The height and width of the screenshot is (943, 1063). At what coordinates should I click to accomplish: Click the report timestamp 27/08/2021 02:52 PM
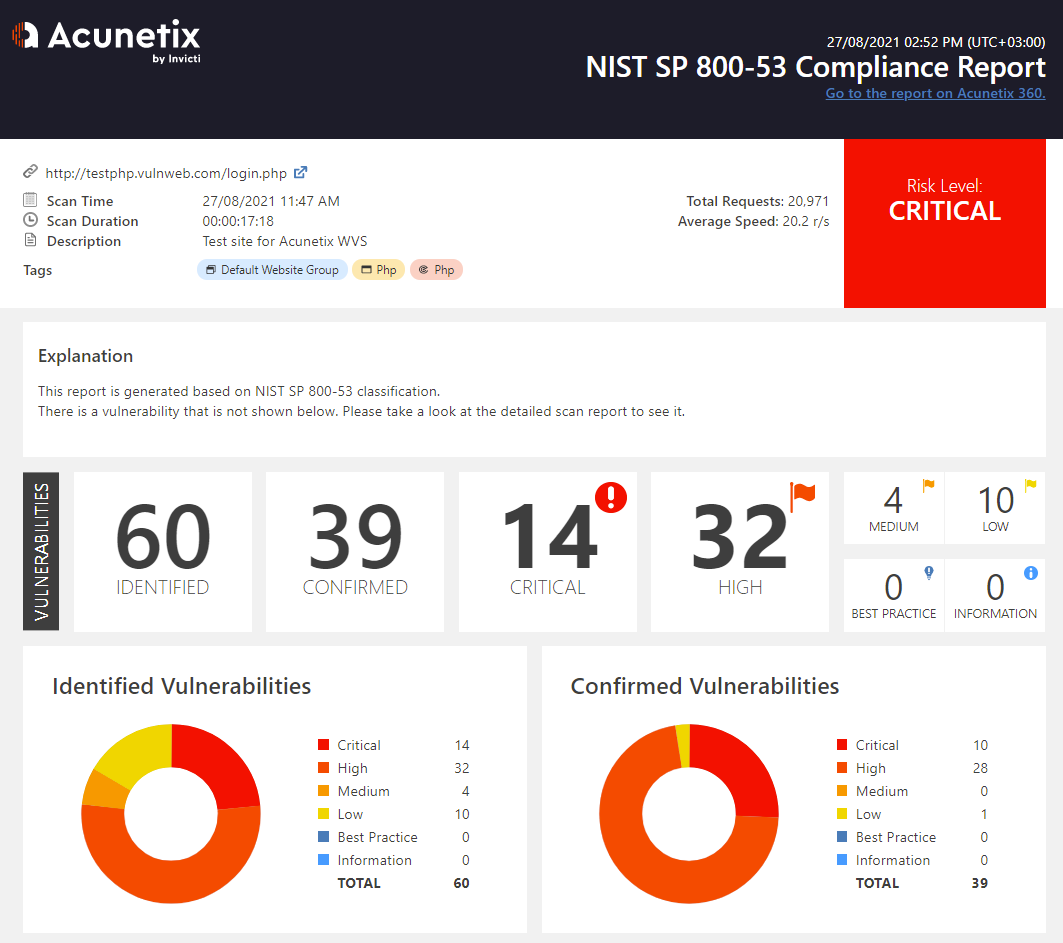(936, 42)
